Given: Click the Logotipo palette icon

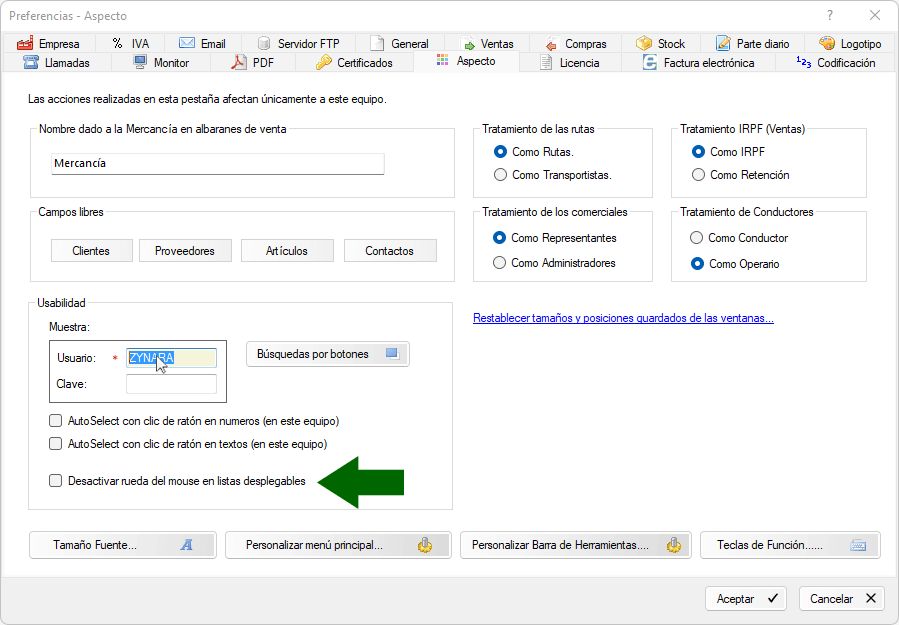Looking at the screenshot, I should pyautogui.click(x=827, y=43).
